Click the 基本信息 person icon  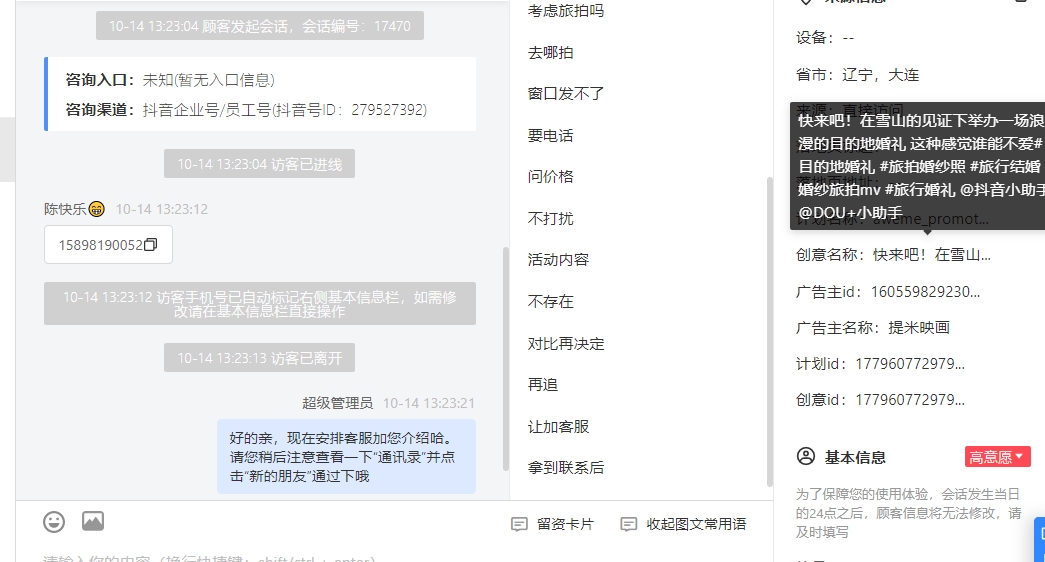pyautogui.click(x=806, y=457)
